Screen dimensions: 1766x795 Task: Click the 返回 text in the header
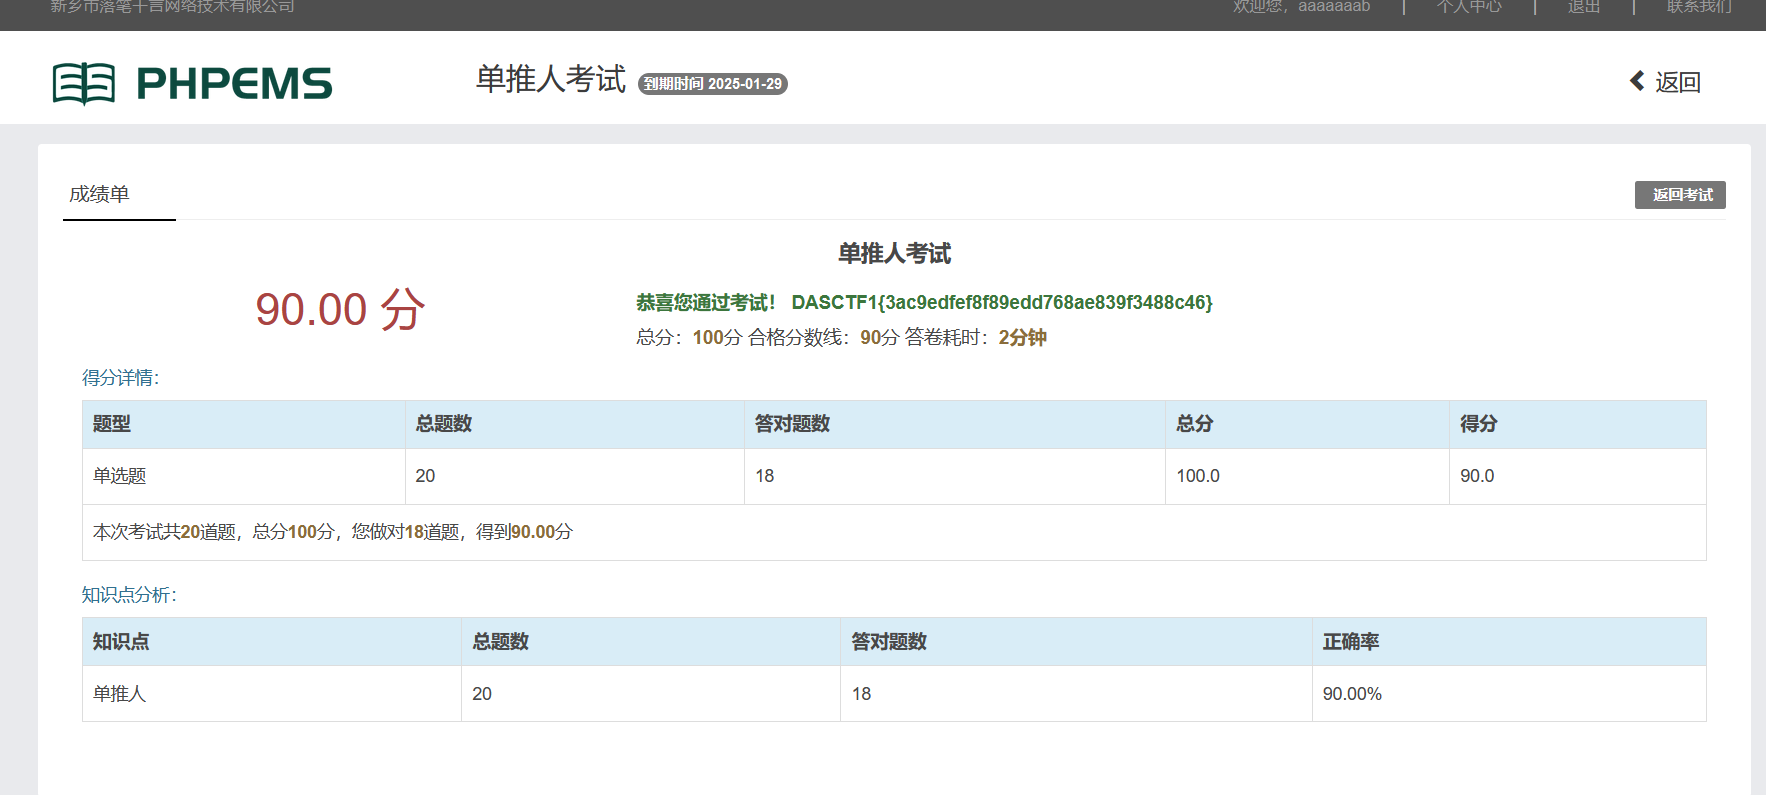1677,82
